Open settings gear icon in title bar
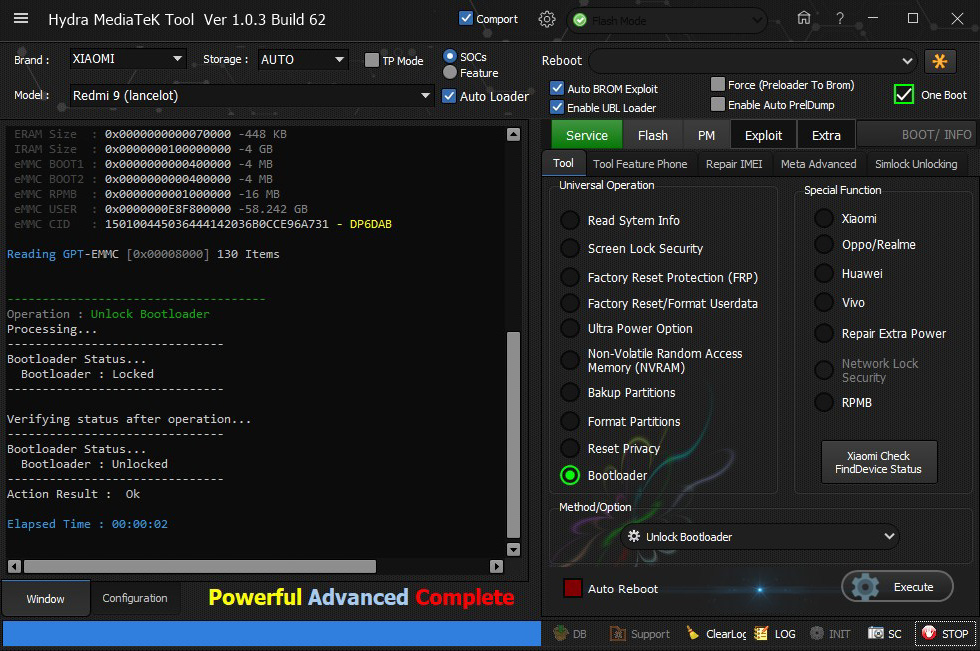The height and width of the screenshot is (651, 980). (x=546, y=19)
